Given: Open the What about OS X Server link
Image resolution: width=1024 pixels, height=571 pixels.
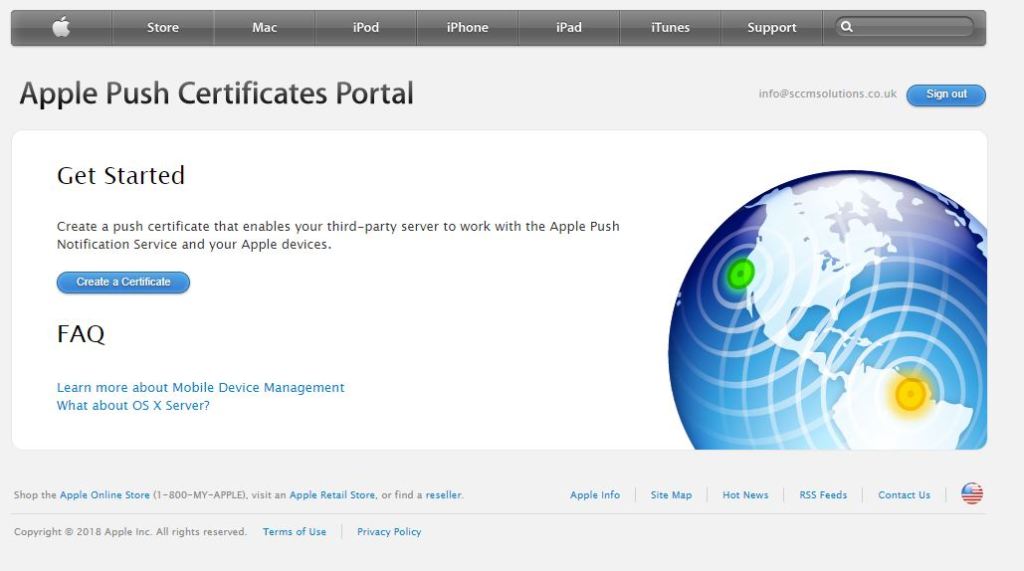Looking at the screenshot, I should click(133, 406).
